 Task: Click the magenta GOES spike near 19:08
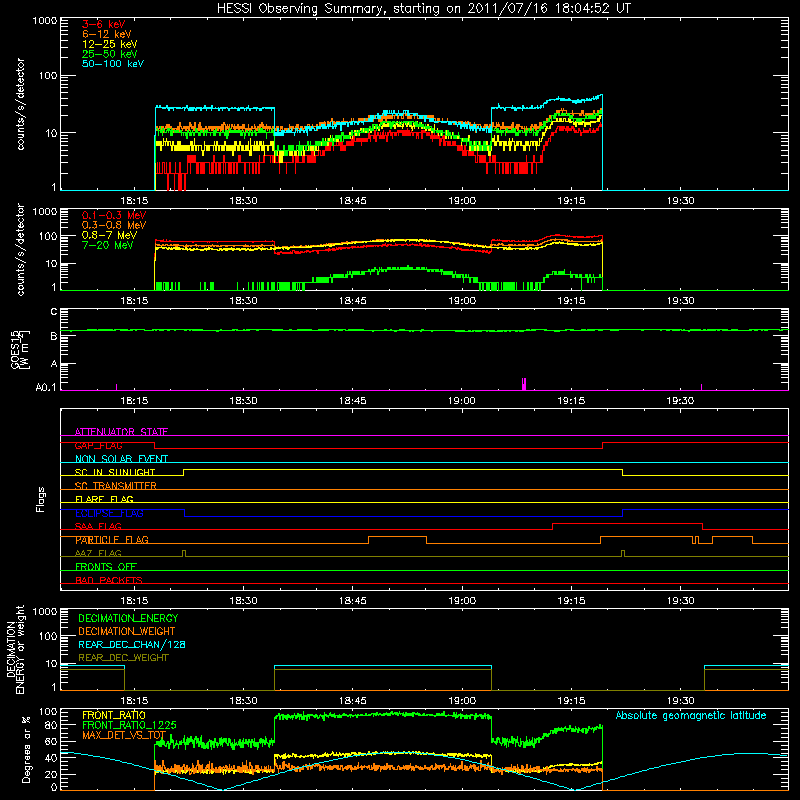(x=523, y=384)
